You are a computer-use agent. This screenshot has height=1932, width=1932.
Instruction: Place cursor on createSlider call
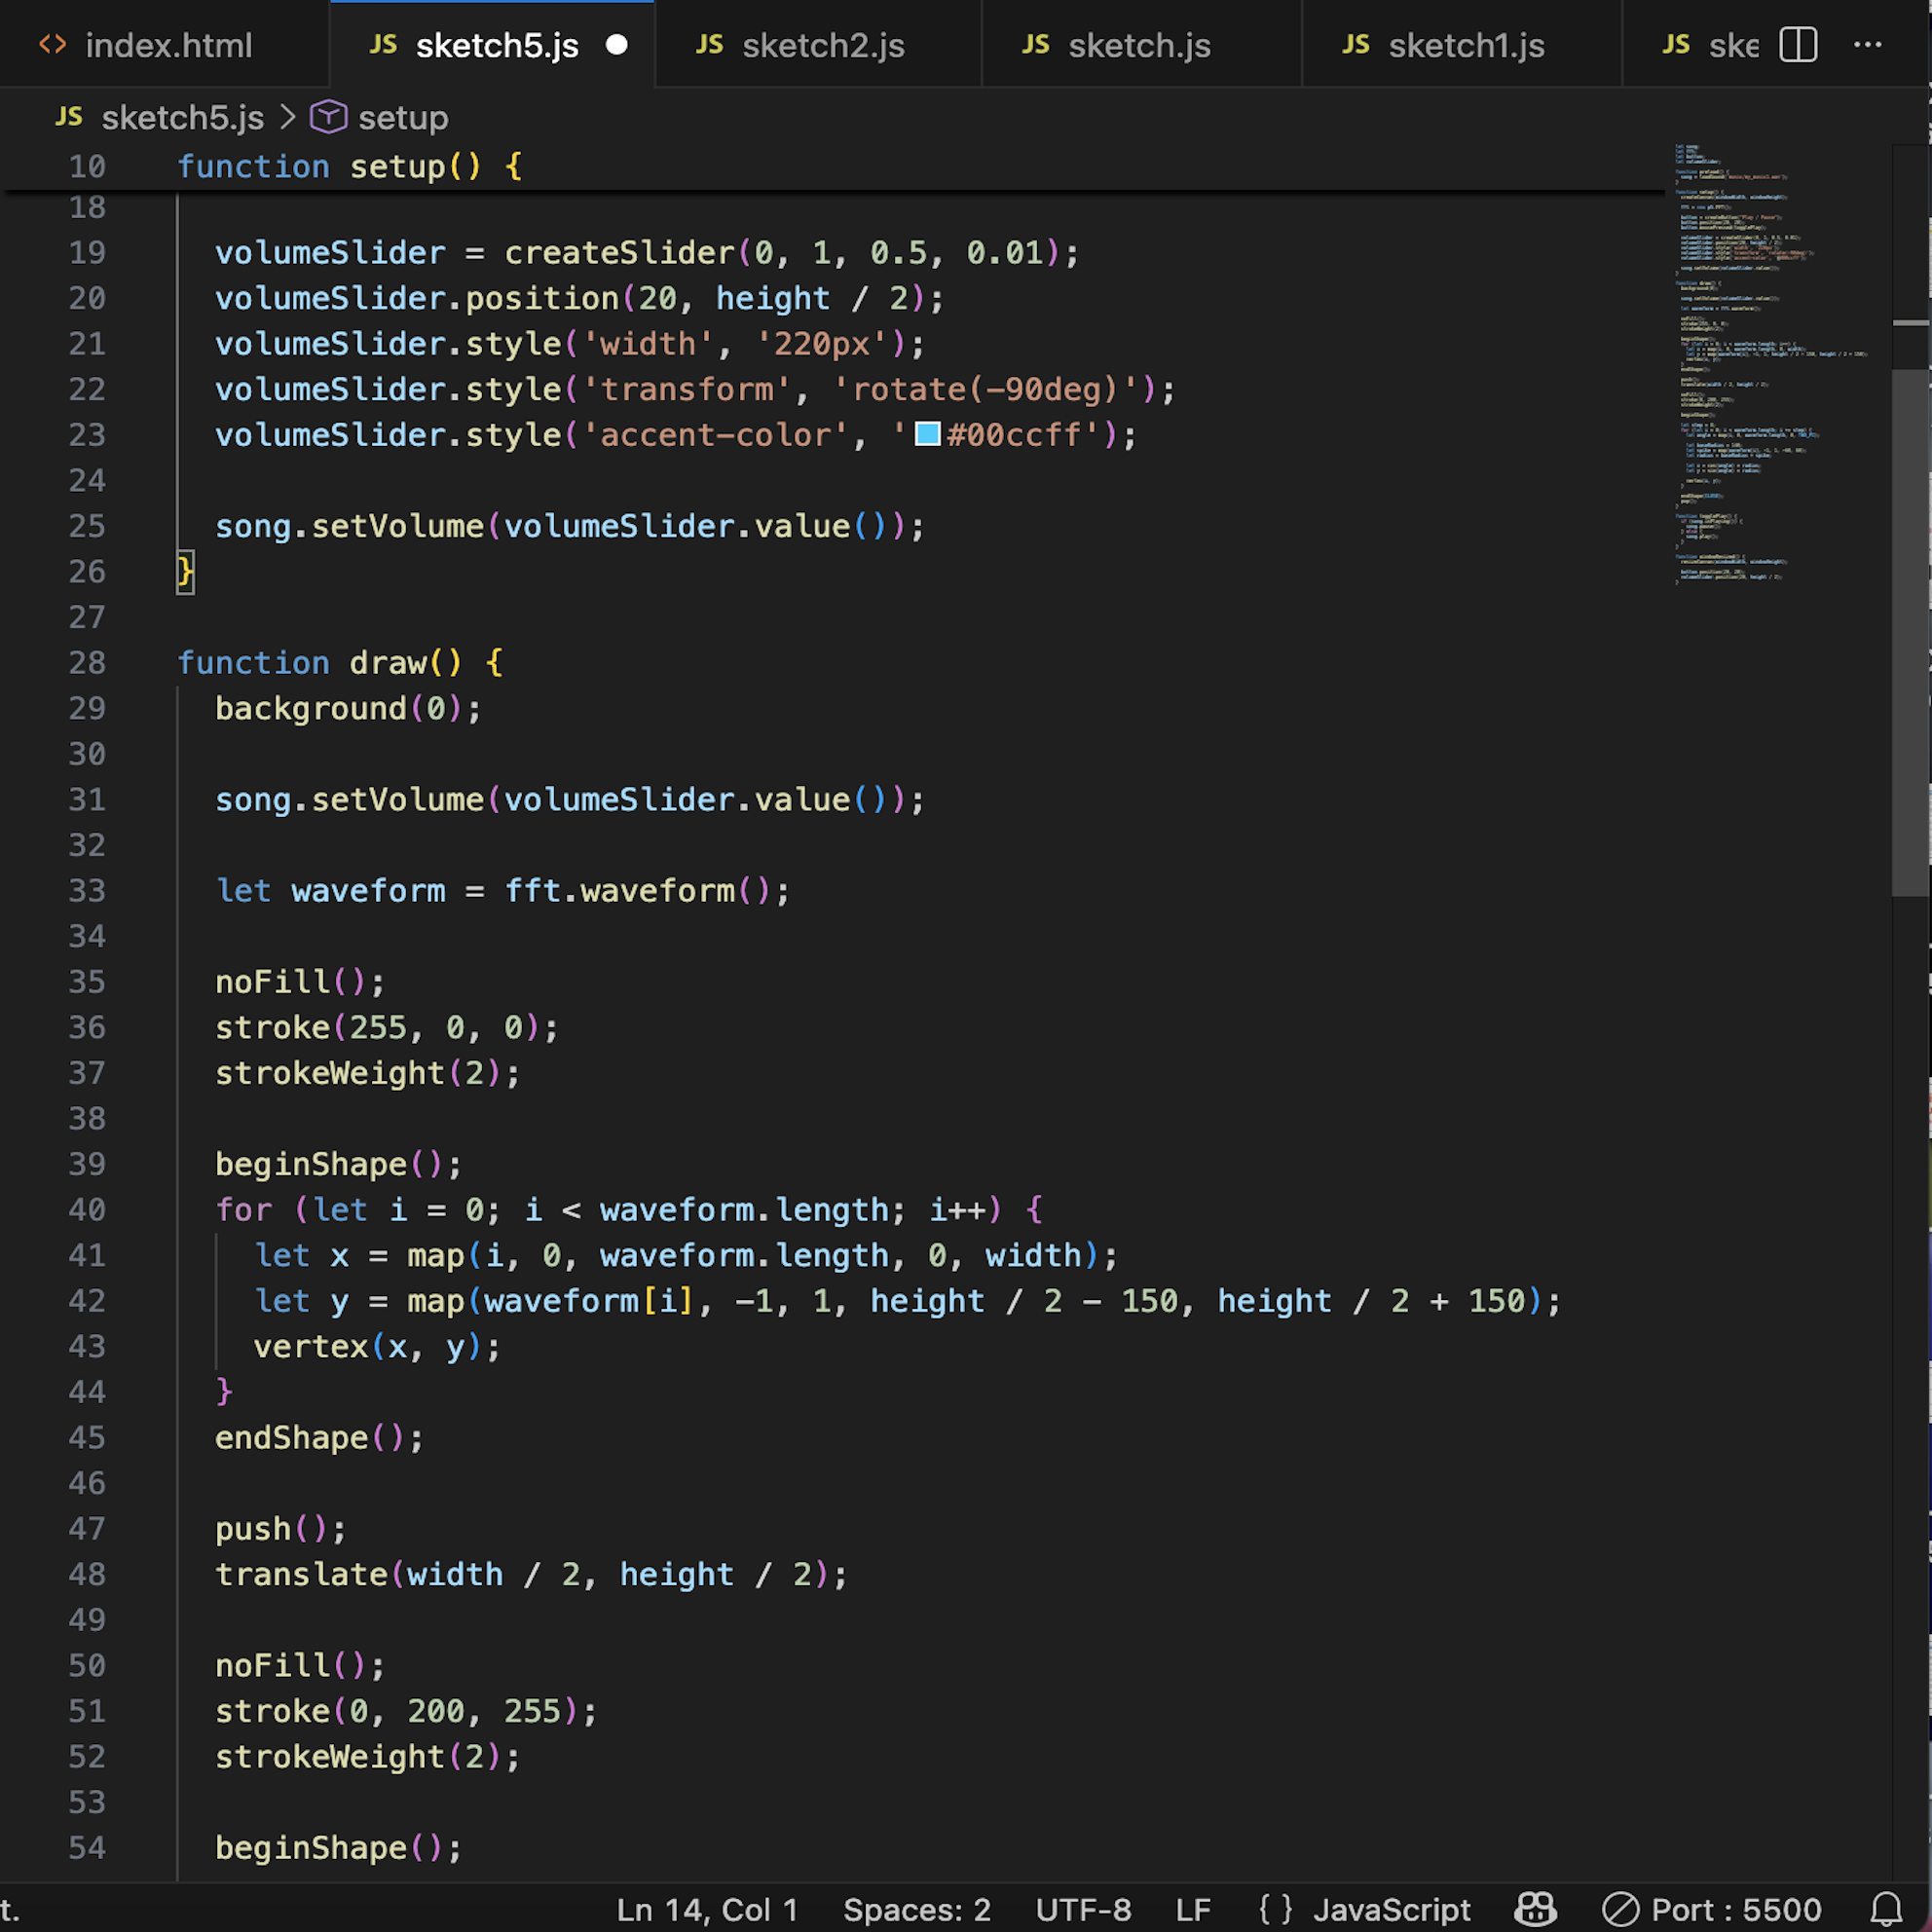(x=619, y=252)
